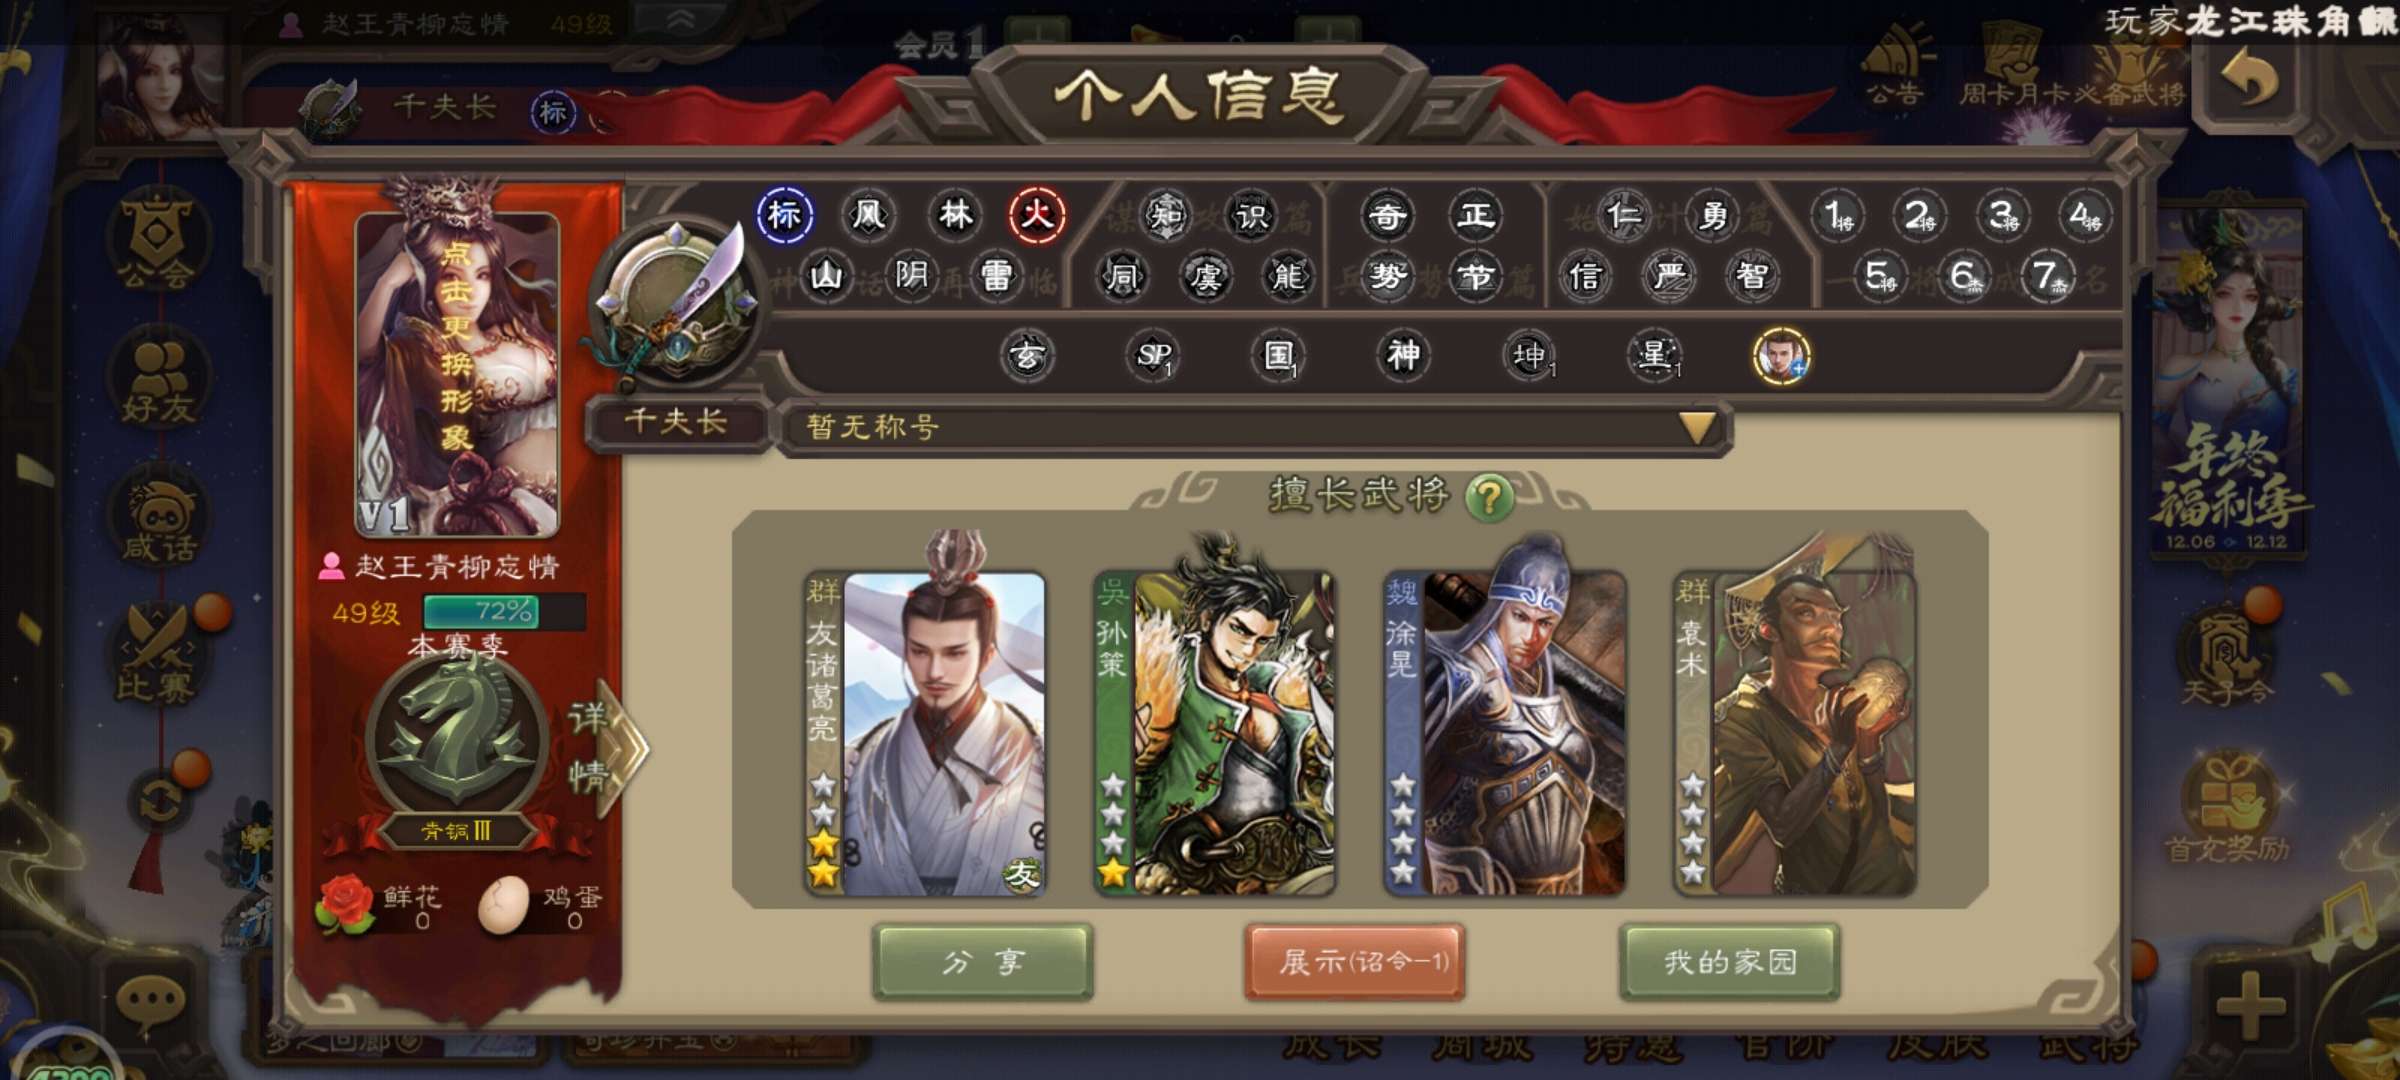This screenshot has width=2400, height=1080.
Task: Toggle the 火 fire pack badge
Action: pyautogui.click(x=1037, y=214)
